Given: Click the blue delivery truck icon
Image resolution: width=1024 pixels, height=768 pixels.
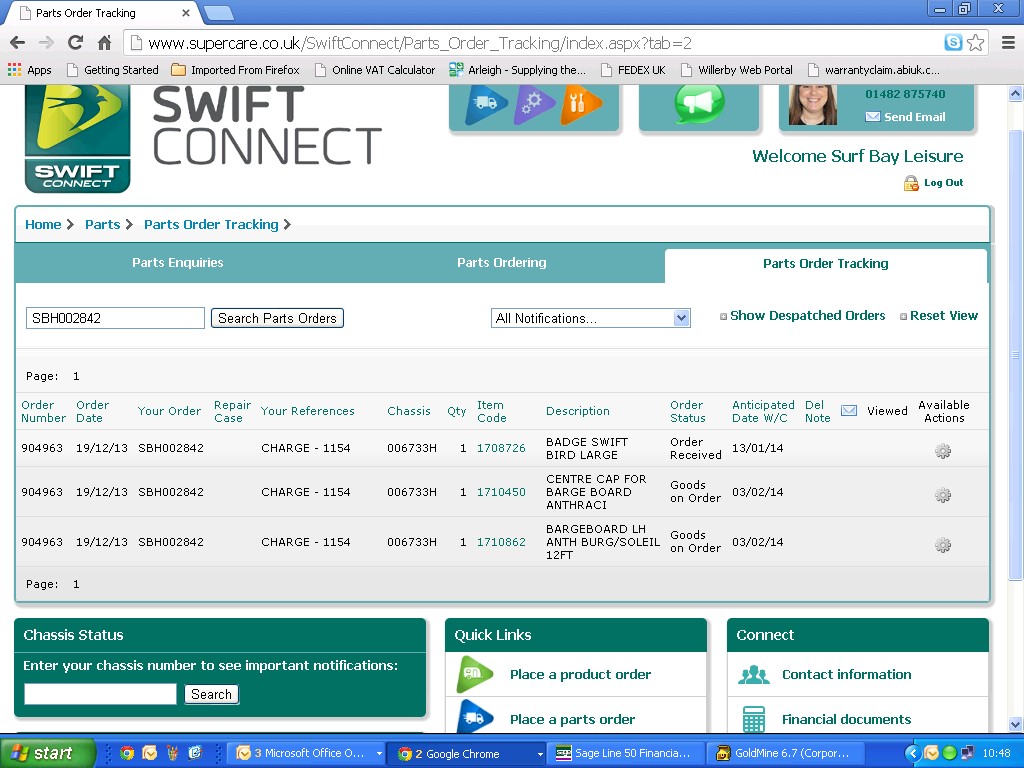Looking at the screenshot, I should click(x=486, y=104).
